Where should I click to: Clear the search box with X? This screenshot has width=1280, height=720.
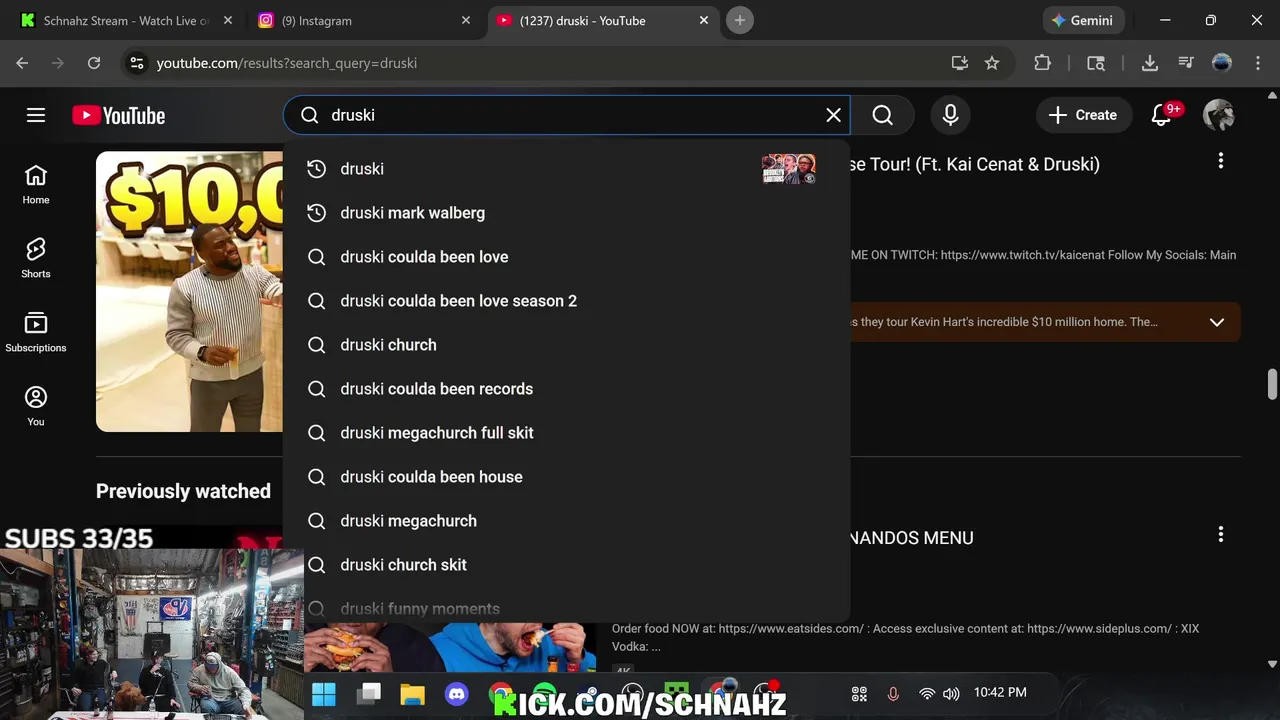(833, 115)
